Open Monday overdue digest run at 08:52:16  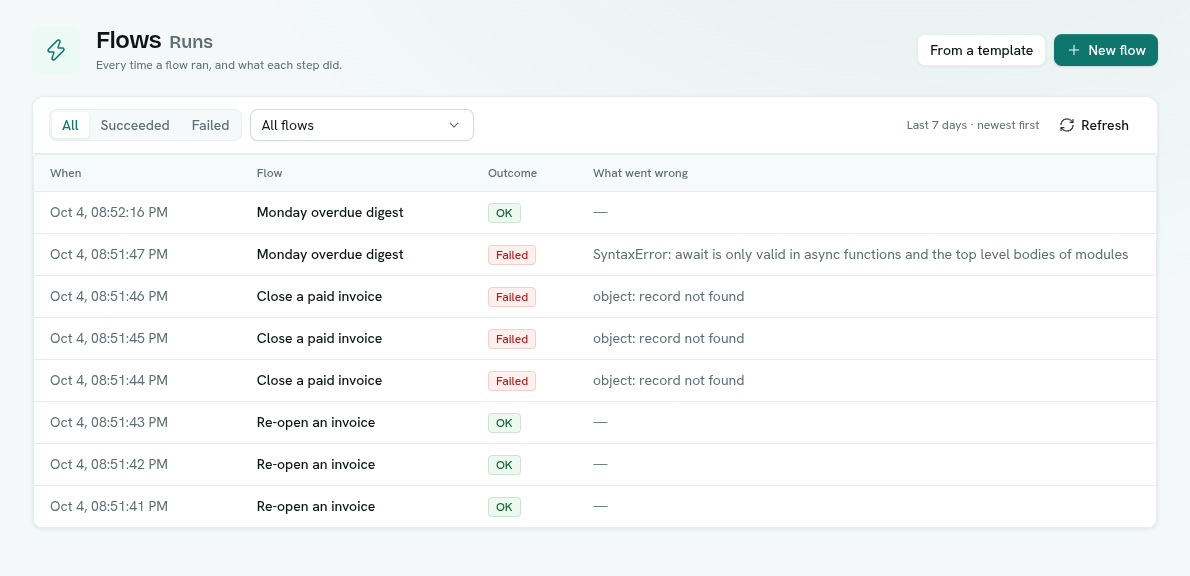click(330, 212)
